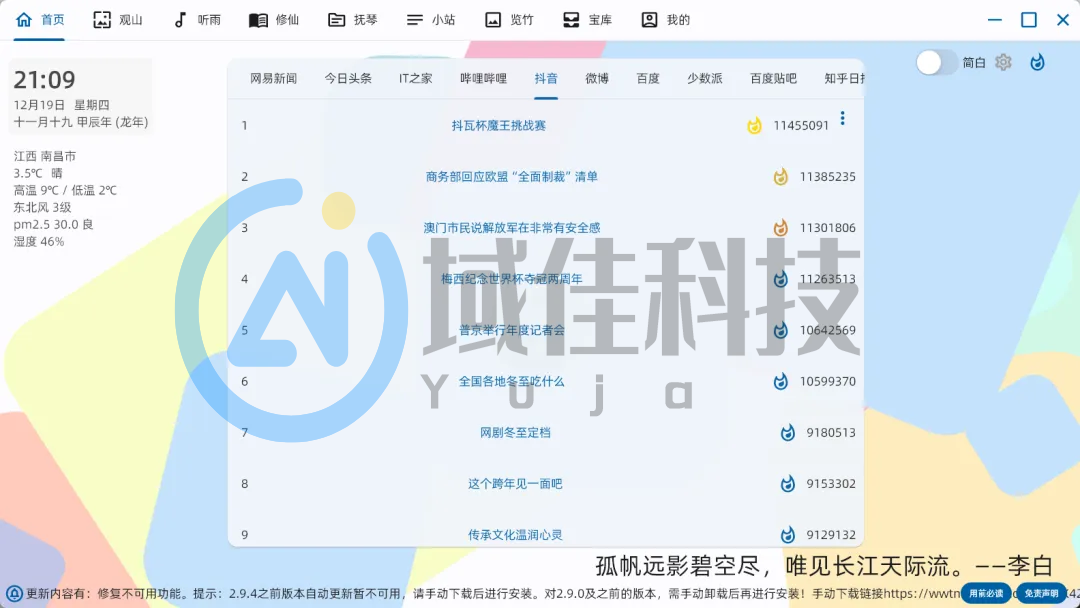The image size is (1080, 608).
Task: Click the flame icon beside 10599370
Action: [780, 381]
